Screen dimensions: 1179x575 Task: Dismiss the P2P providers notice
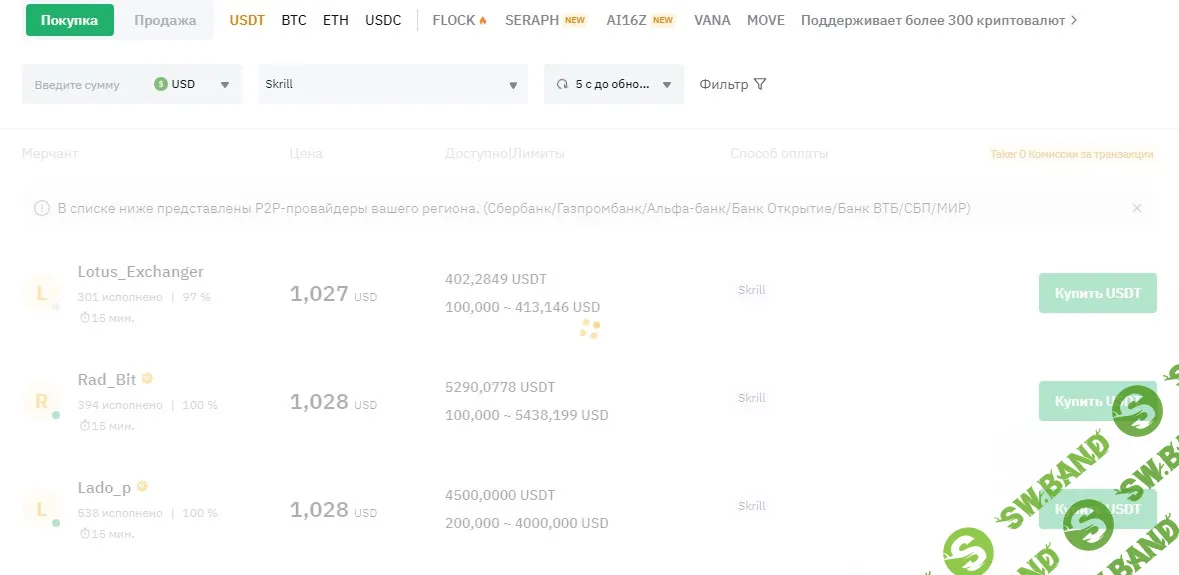click(x=1136, y=208)
